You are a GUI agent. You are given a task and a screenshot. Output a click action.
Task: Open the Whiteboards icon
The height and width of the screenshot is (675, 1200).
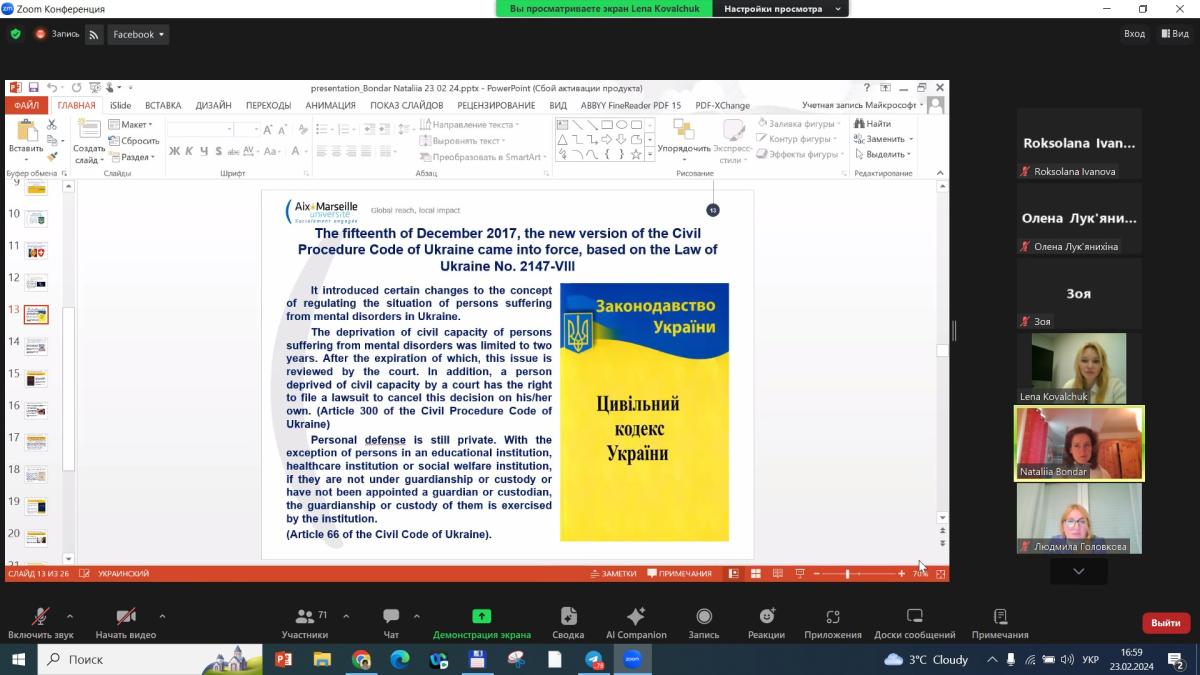point(914,617)
